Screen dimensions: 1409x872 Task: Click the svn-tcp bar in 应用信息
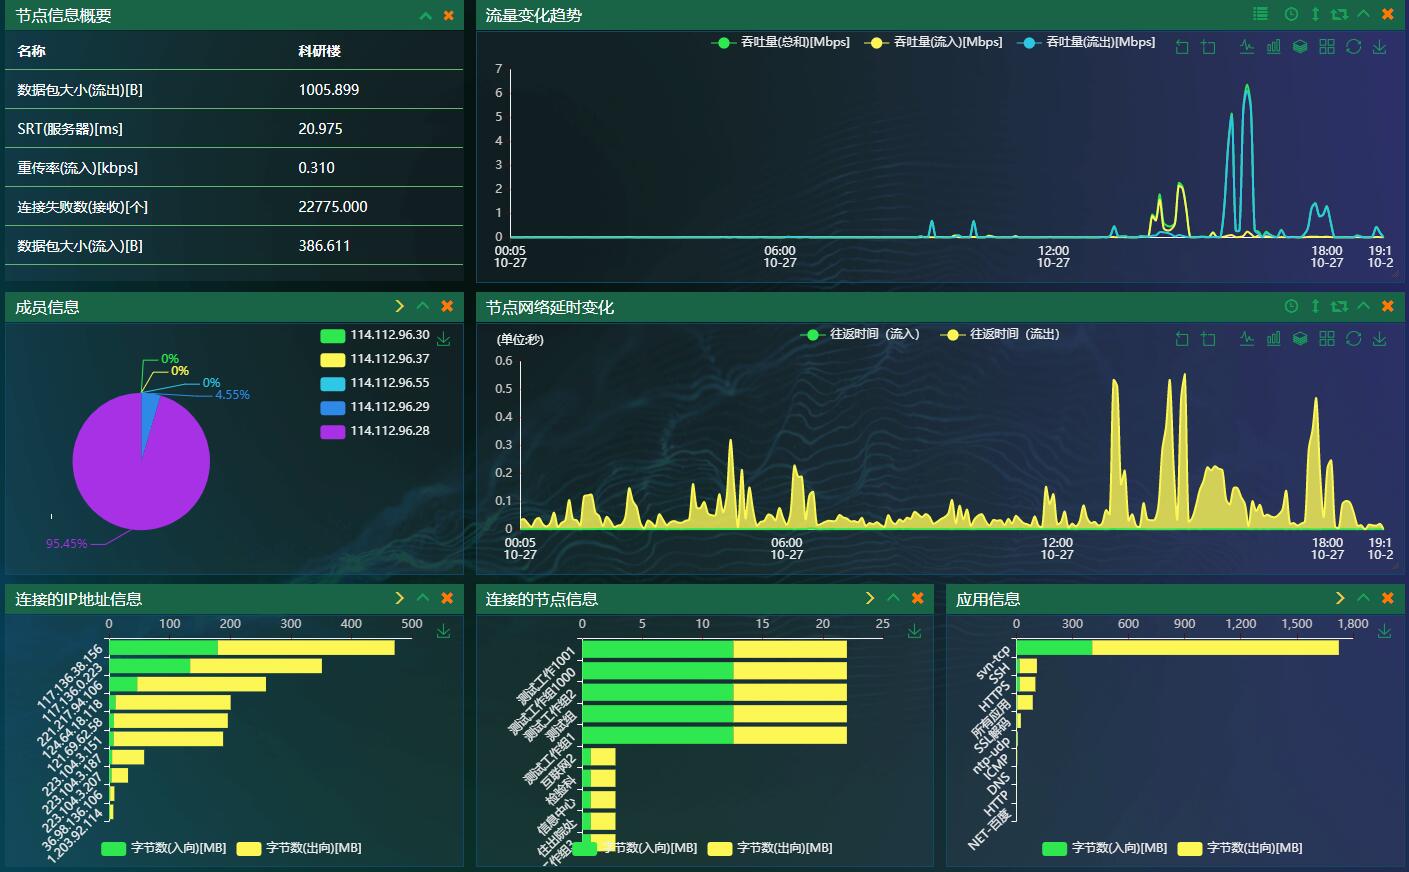pos(1177,648)
